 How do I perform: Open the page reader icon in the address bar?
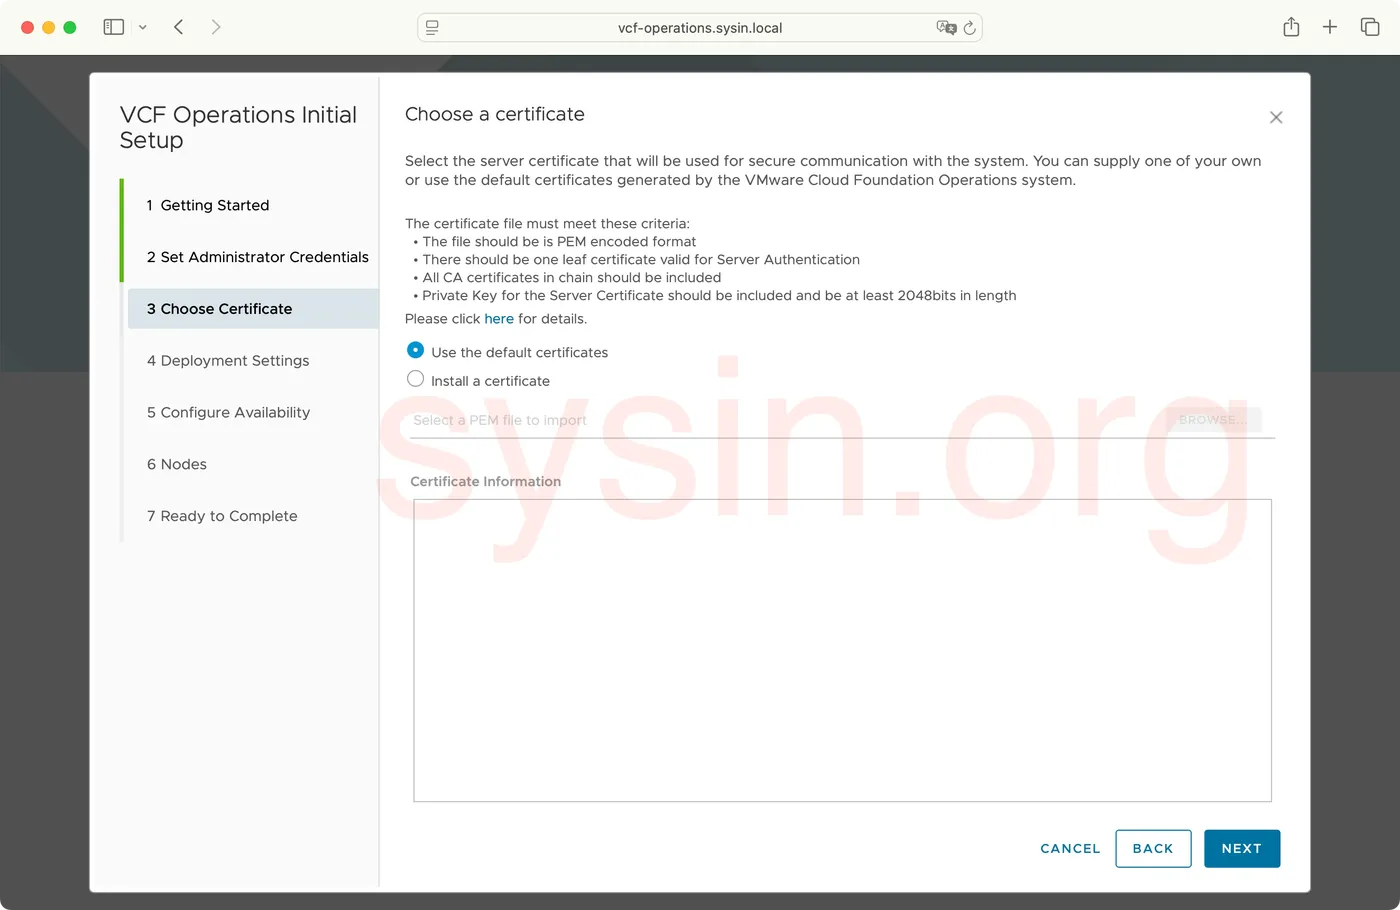432,28
